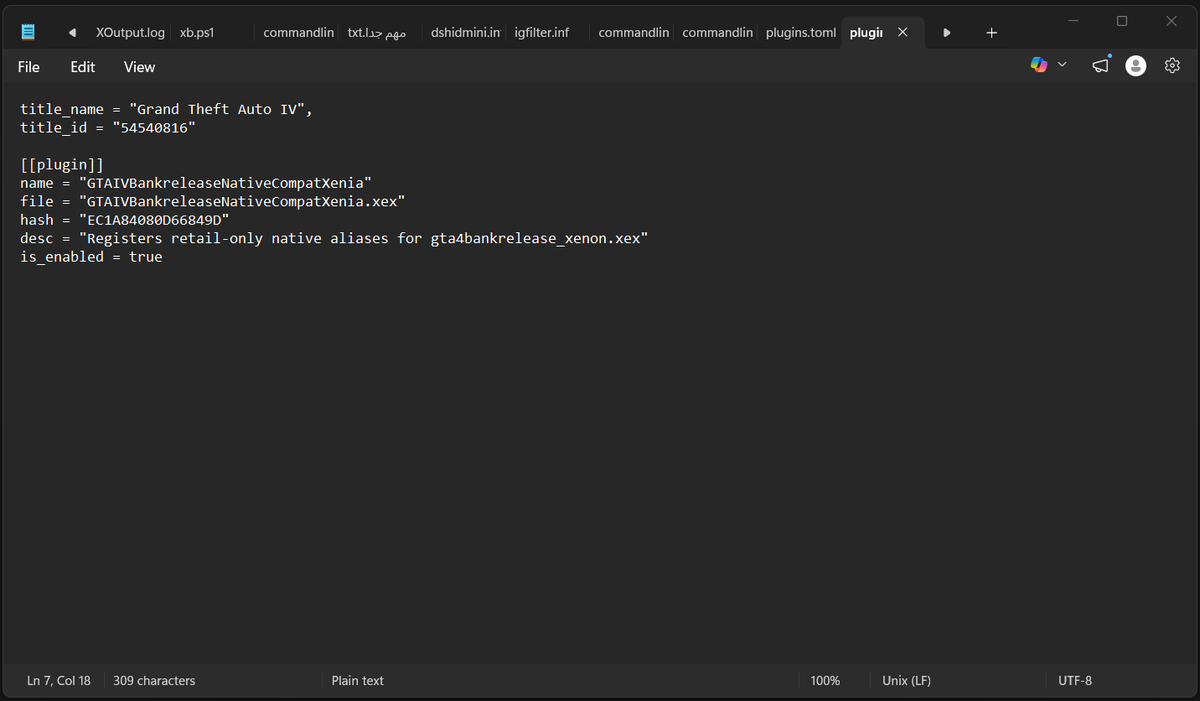Open the File menu
The height and width of the screenshot is (701, 1200).
[29, 67]
